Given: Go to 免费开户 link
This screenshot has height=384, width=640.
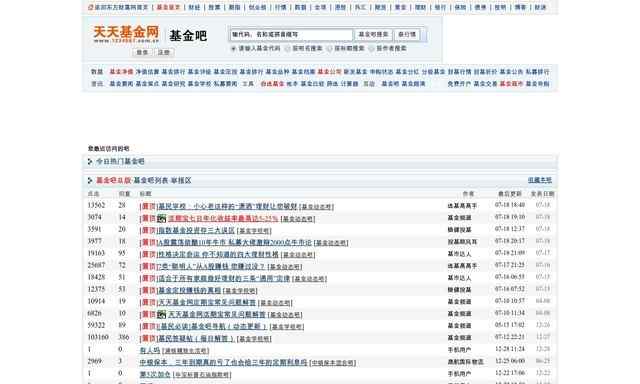Looking at the screenshot, I should [x=459, y=84].
